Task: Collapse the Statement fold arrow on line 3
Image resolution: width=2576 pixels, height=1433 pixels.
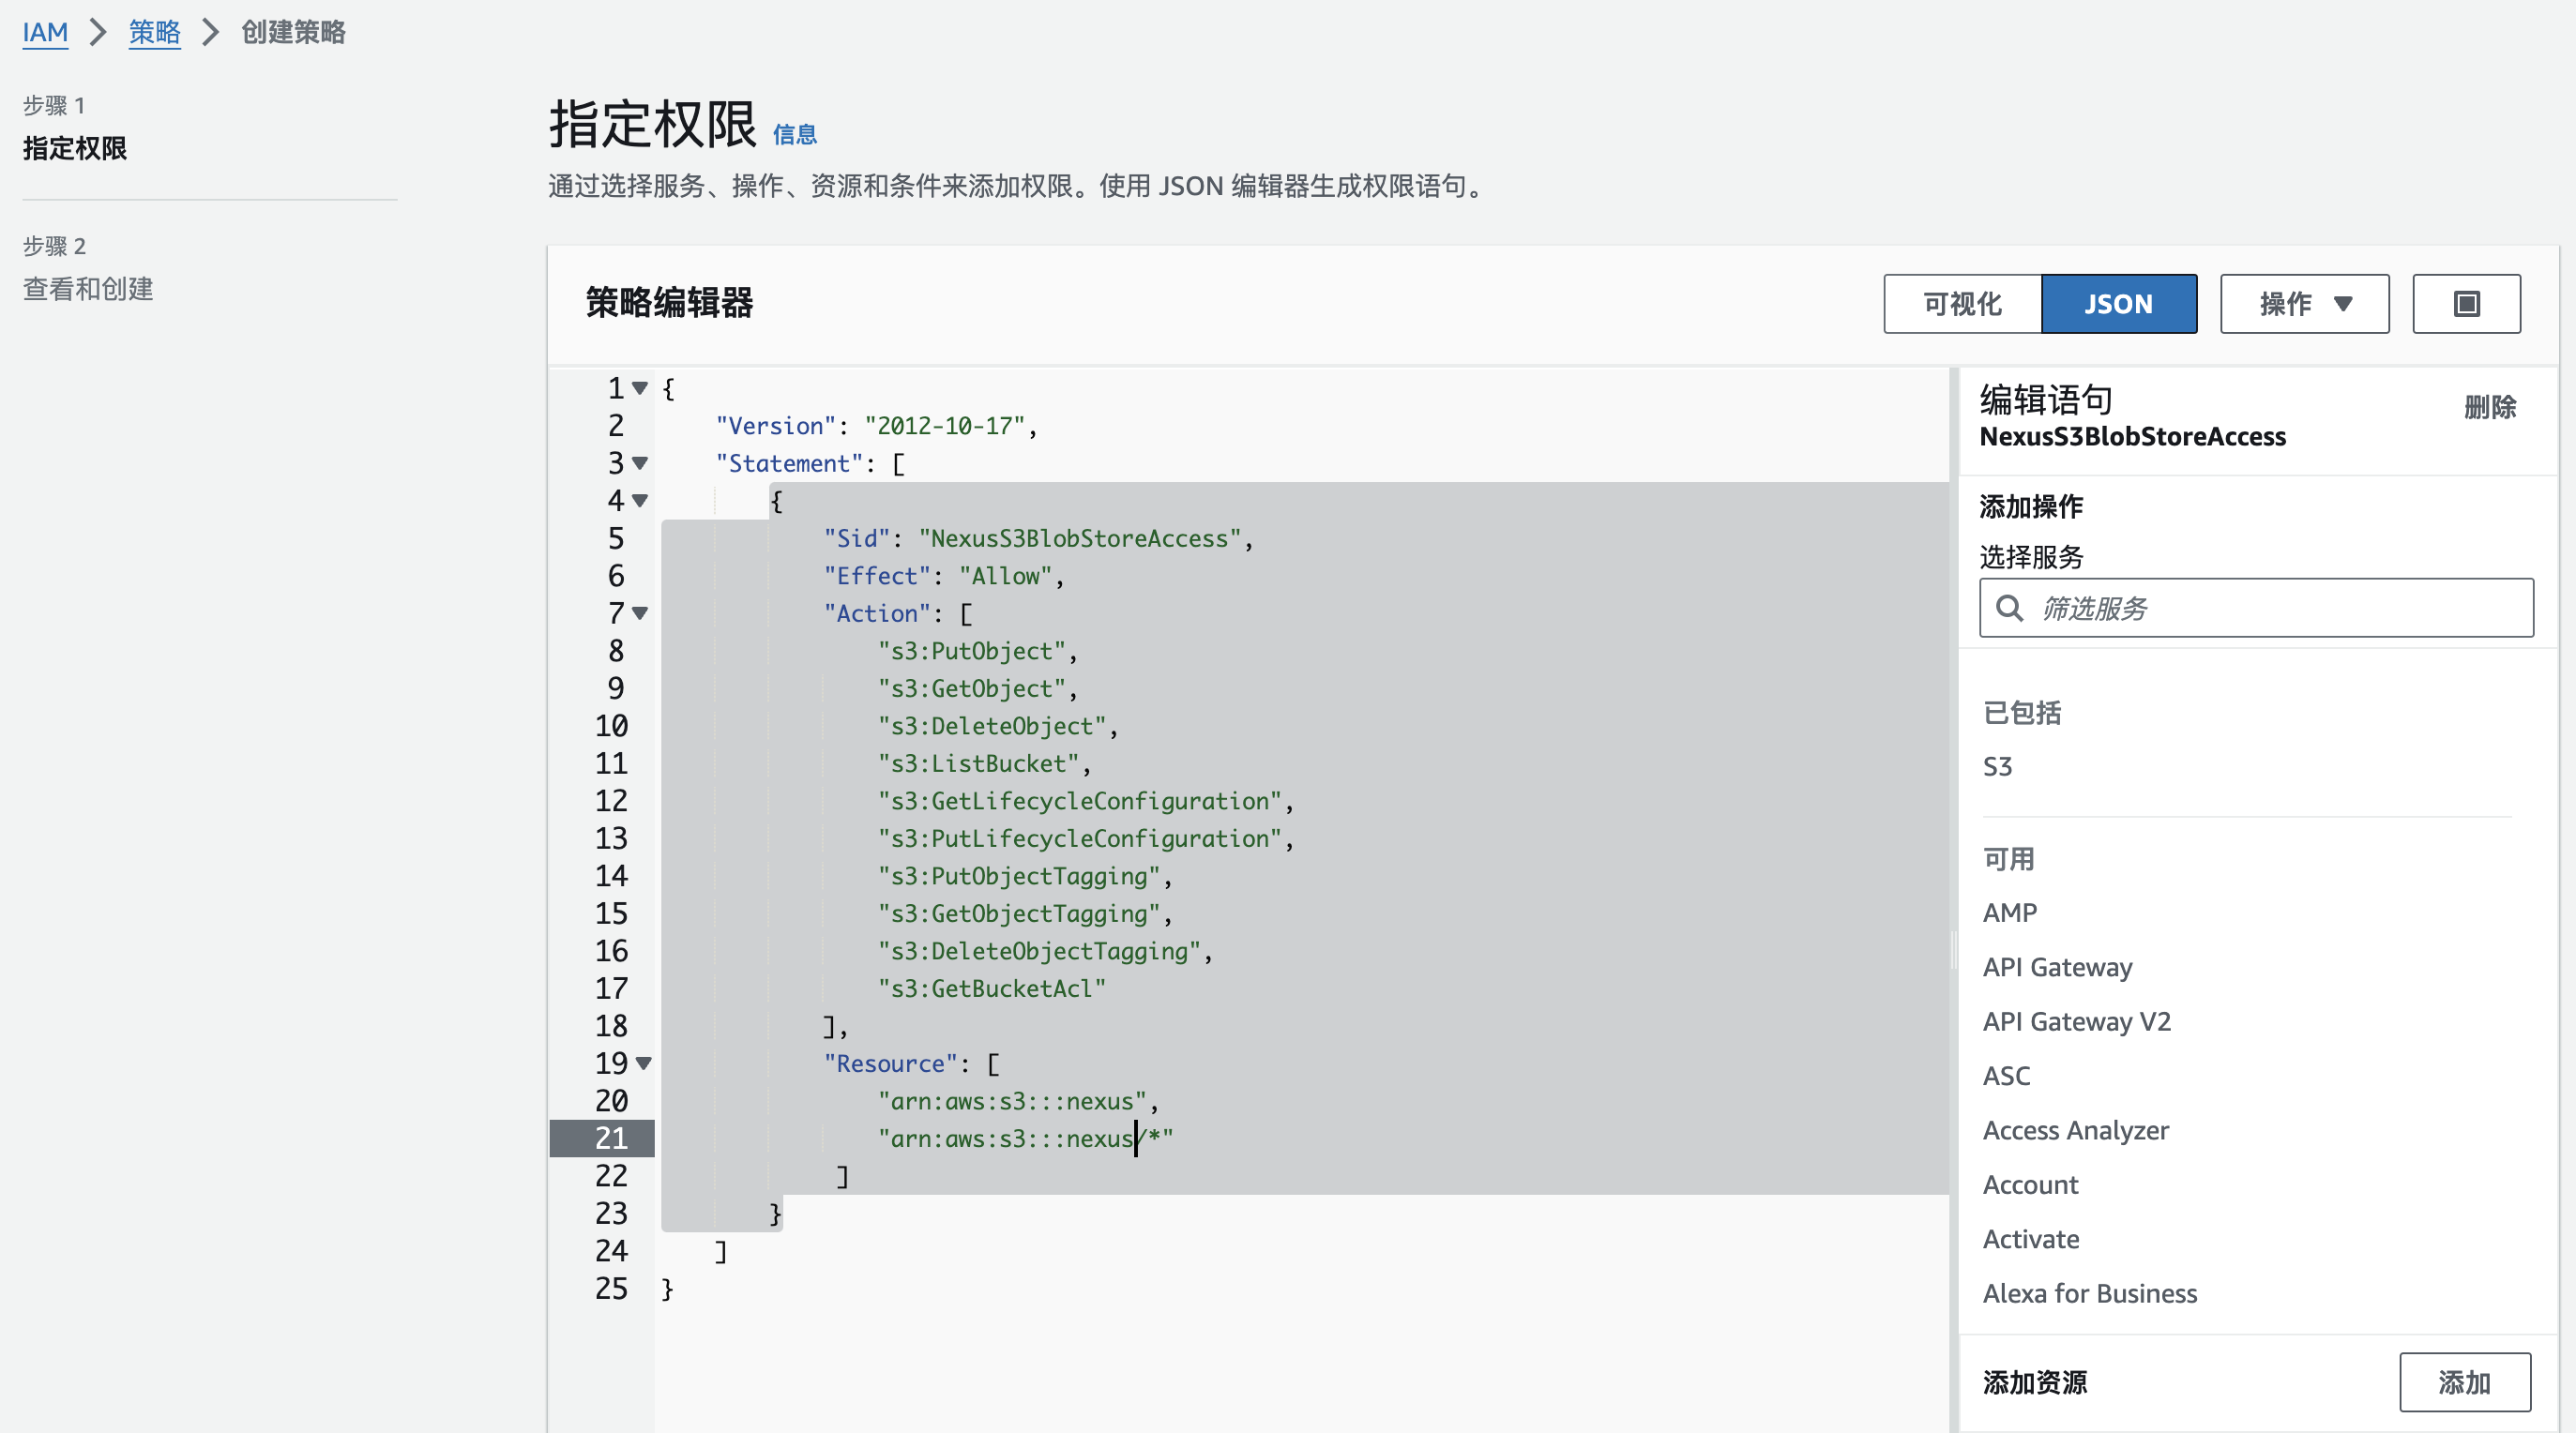Action: [640, 463]
